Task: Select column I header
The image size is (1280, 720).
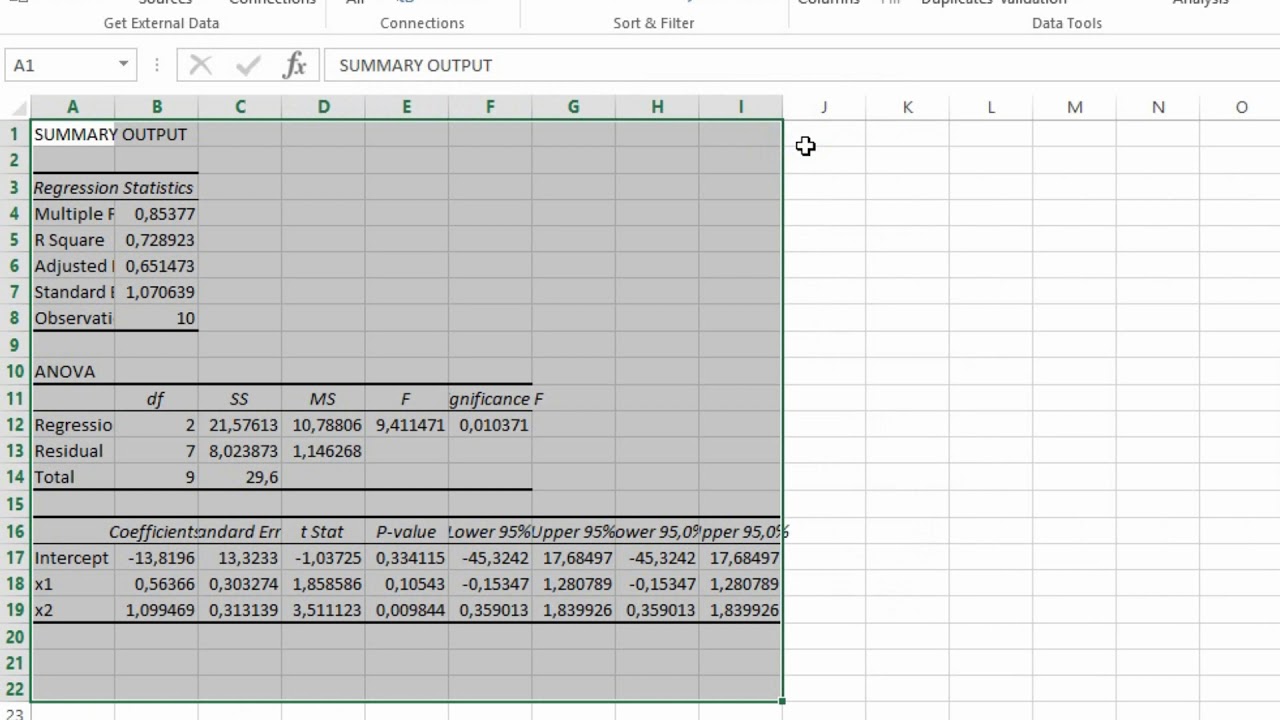Action: tap(740, 107)
